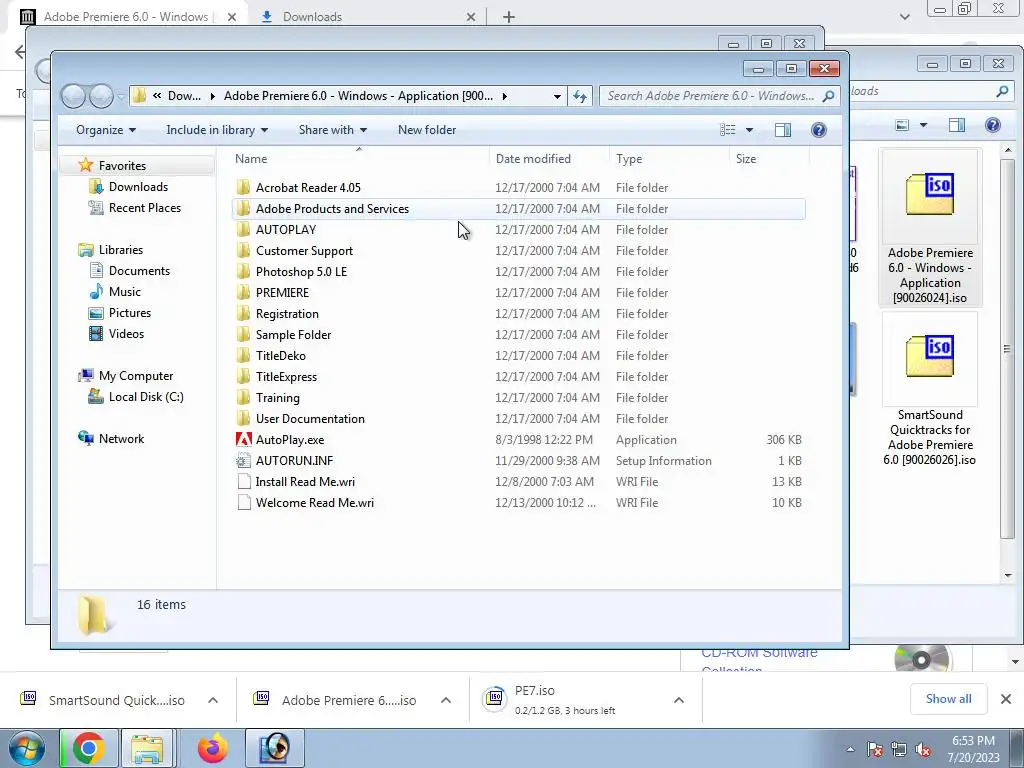
Task: Open the Organize dropdown menu
Action: tap(105, 130)
